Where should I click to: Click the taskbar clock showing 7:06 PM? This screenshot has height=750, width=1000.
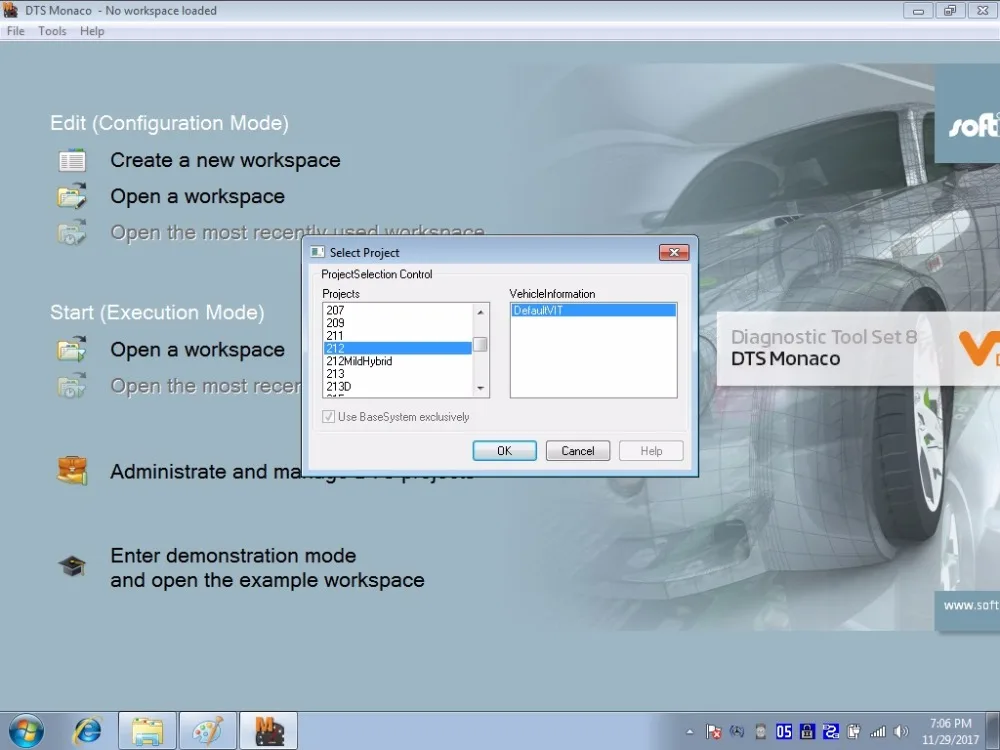950,732
